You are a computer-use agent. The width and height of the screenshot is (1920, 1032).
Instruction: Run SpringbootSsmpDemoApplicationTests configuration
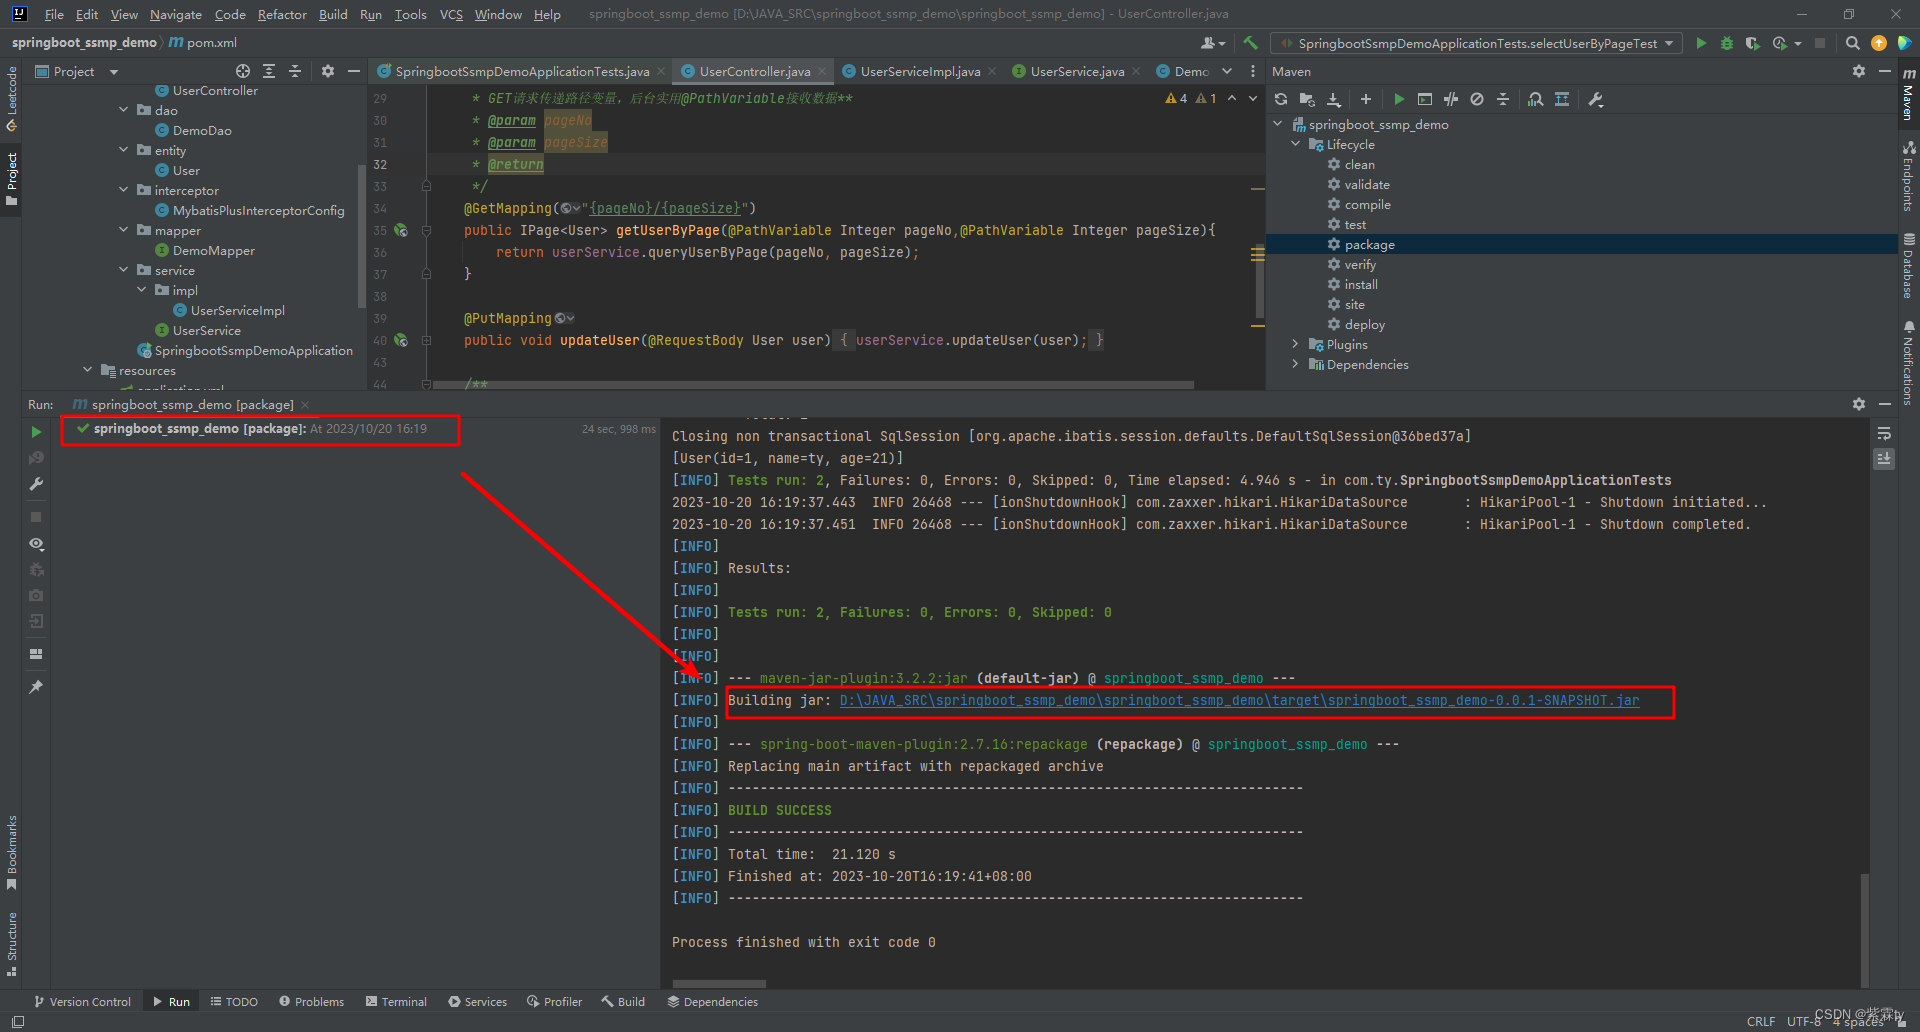pos(1701,43)
